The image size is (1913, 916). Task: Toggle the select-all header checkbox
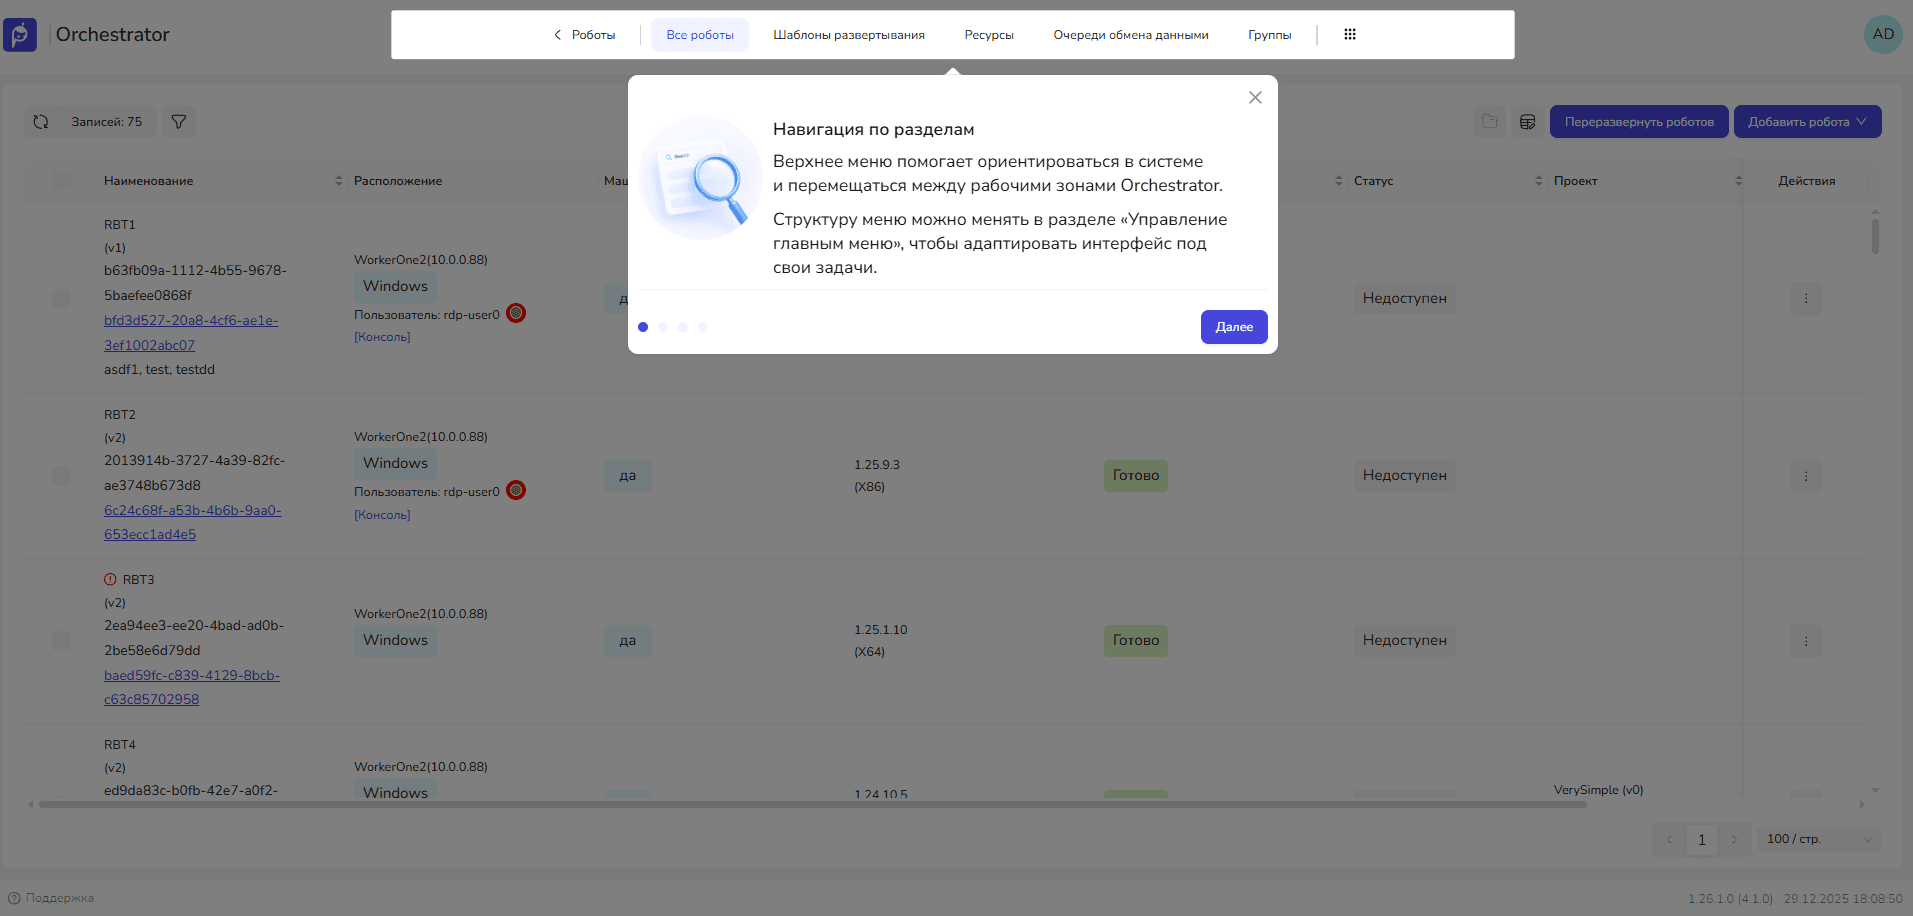(x=62, y=181)
